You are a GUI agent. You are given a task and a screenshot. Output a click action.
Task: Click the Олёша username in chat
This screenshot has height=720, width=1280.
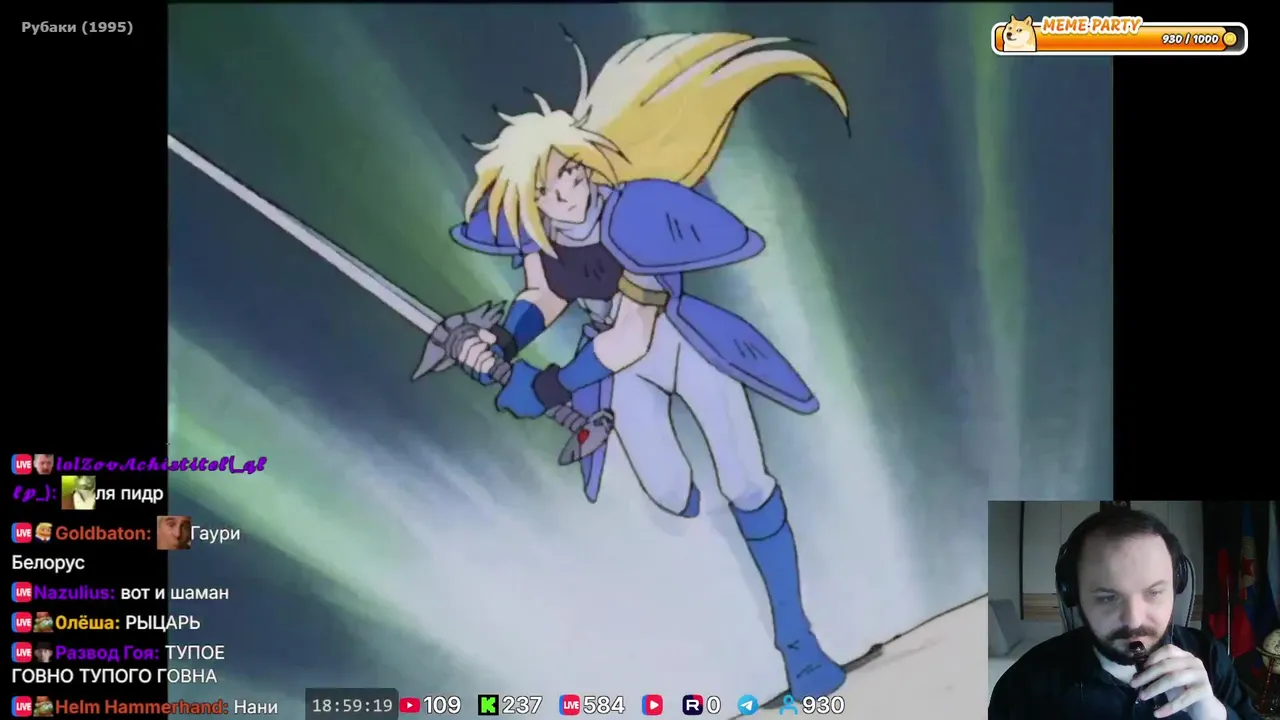point(88,623)
